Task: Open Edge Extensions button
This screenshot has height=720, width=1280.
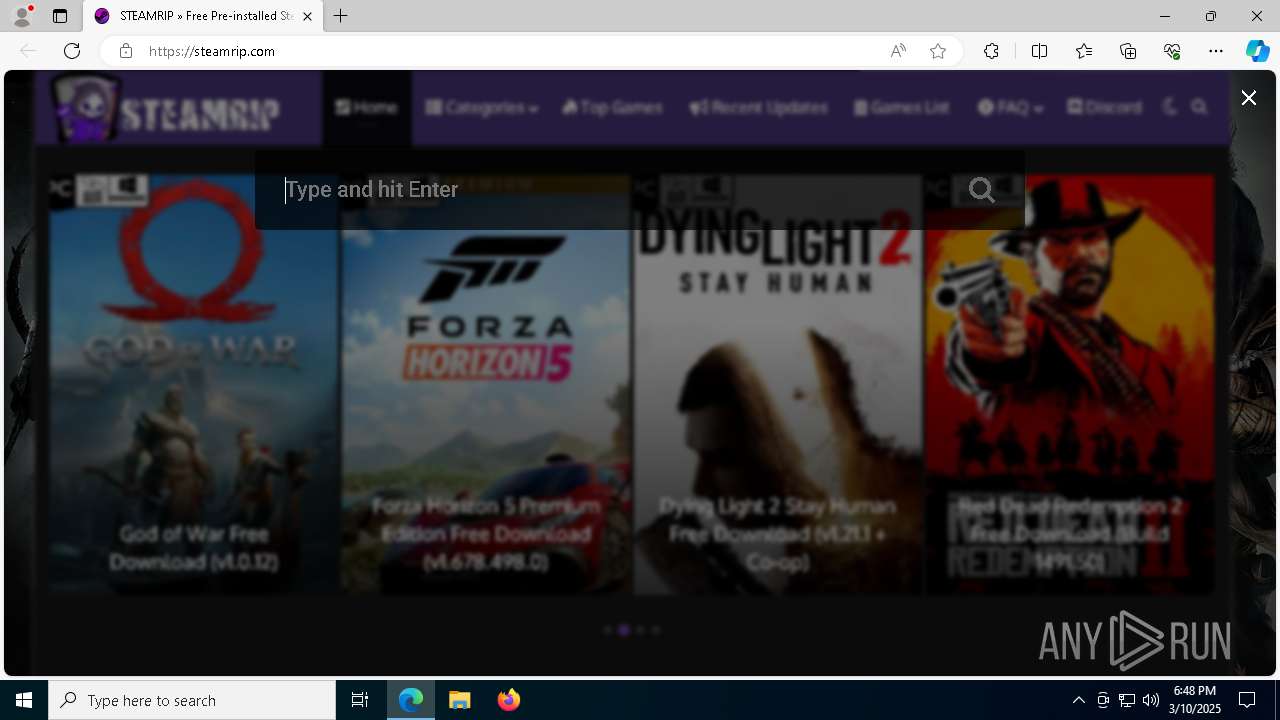Action: coord(991,51)
